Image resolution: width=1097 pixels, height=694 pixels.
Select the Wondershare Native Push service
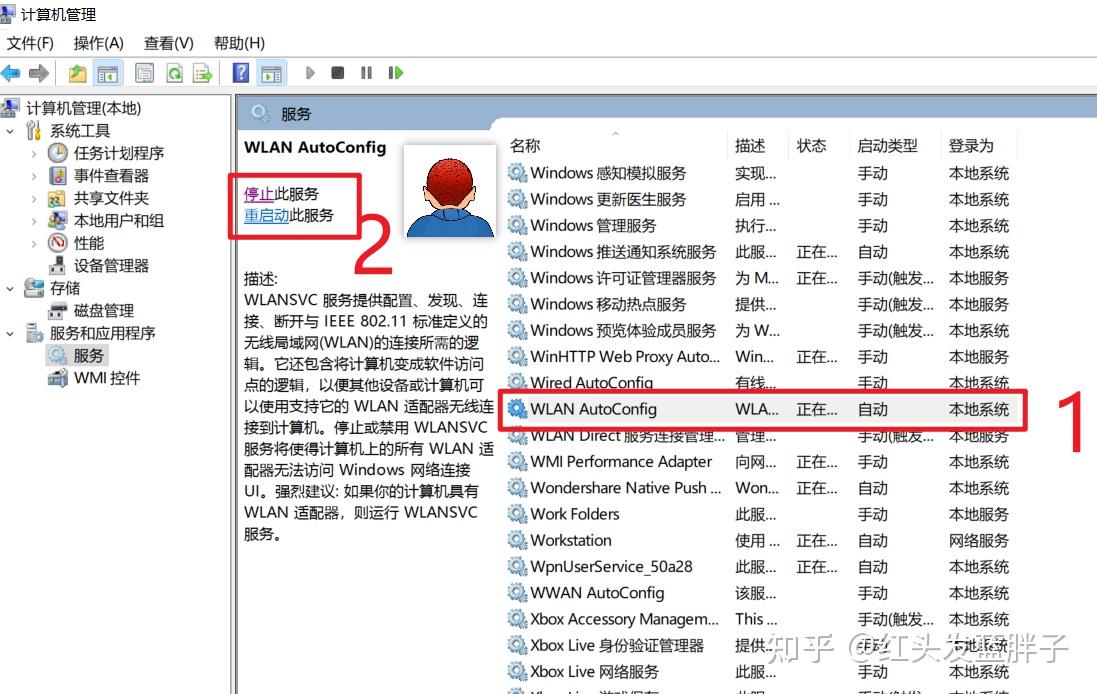(763, 488)
